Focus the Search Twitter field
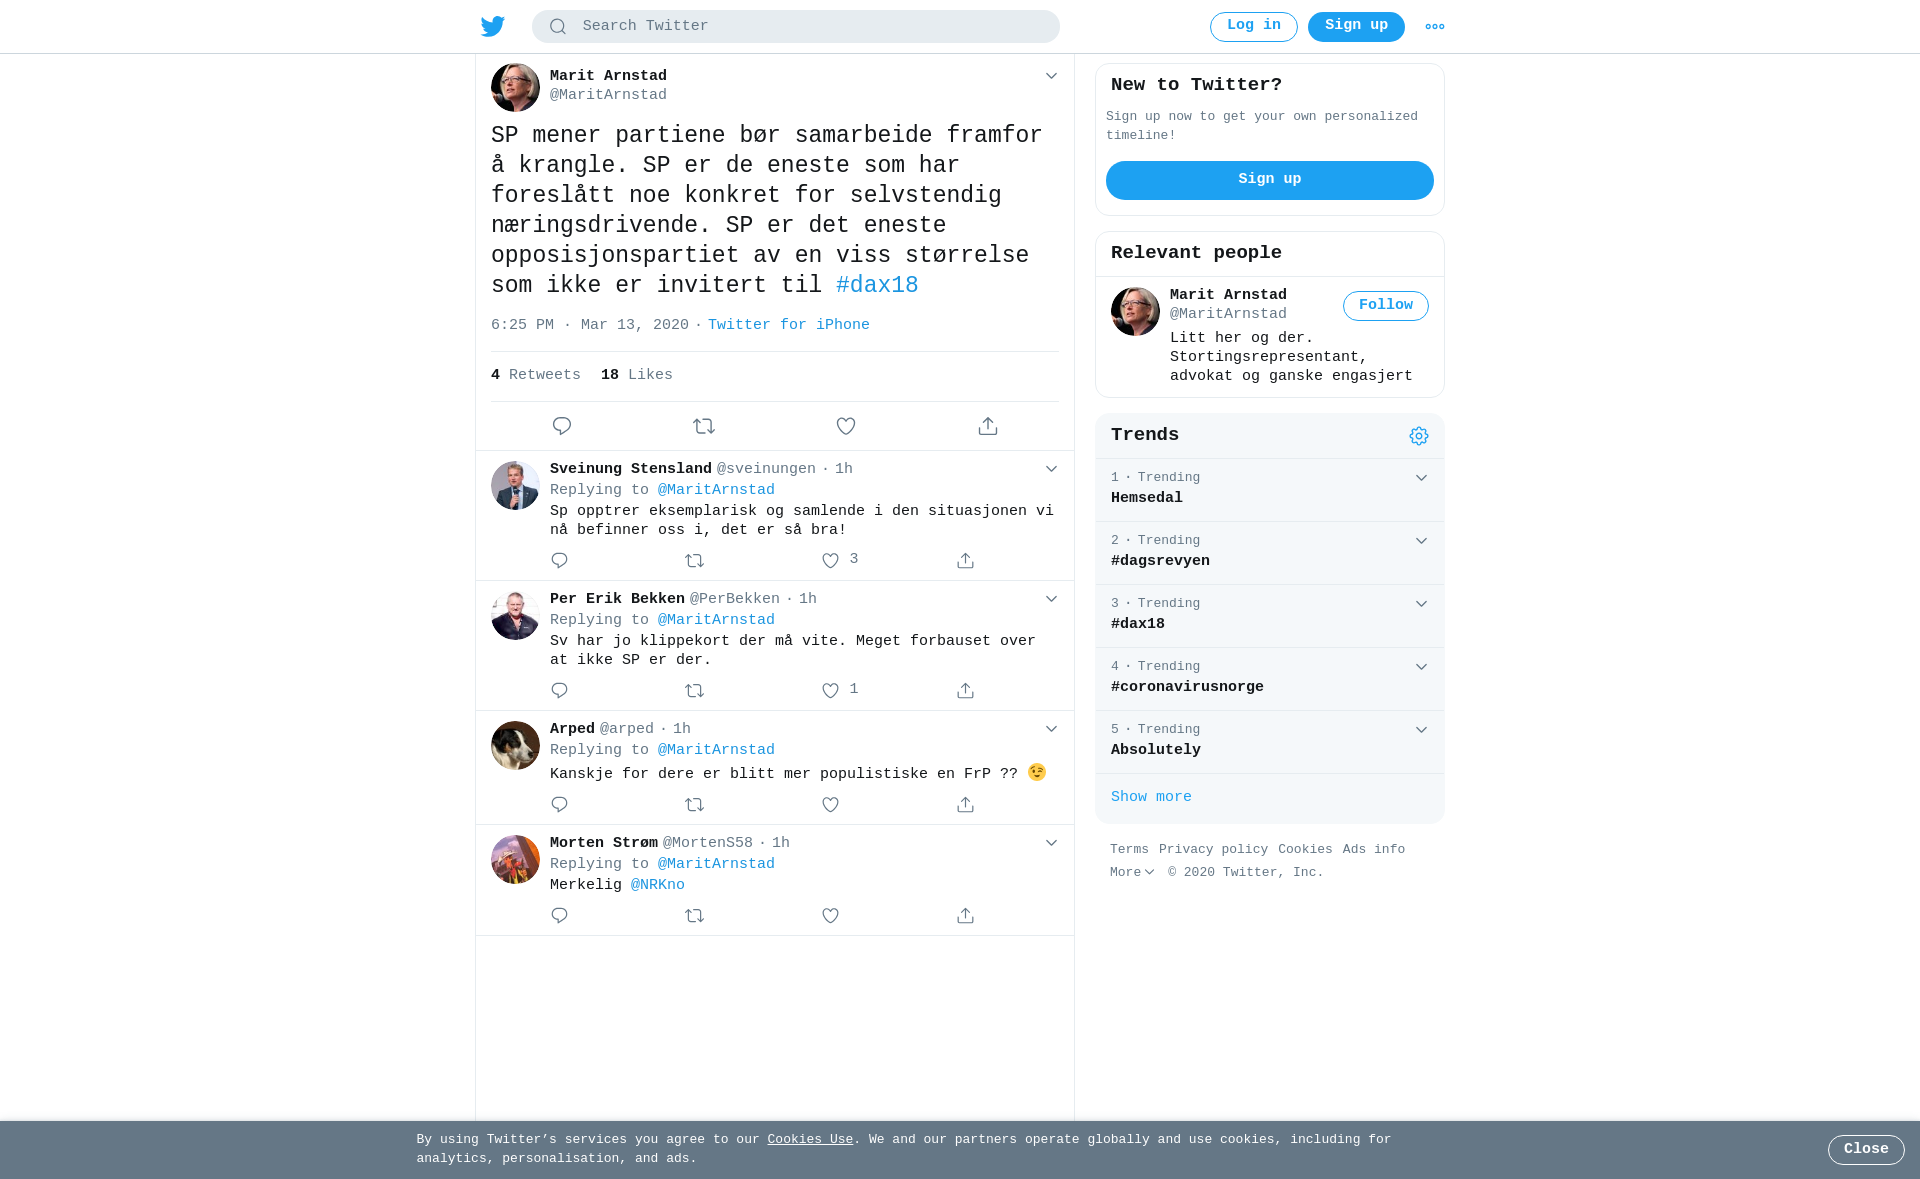1920x1179 pixels. (x=796, y=27)
